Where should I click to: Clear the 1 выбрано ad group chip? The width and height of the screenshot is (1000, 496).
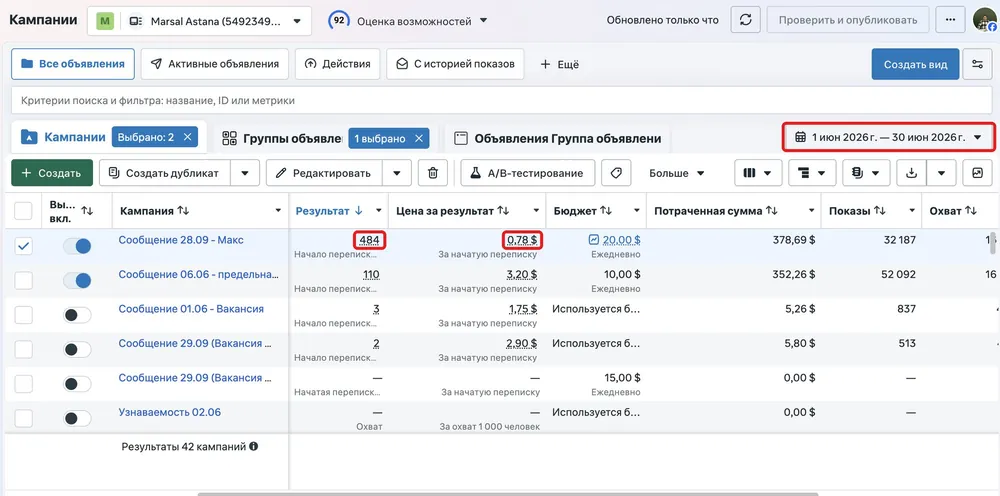click(x=418, y=138)
